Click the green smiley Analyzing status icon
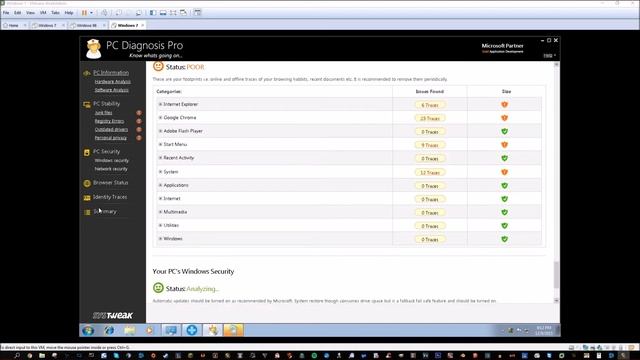This screenshot has width=640, height=360. [x=158, y=288]
